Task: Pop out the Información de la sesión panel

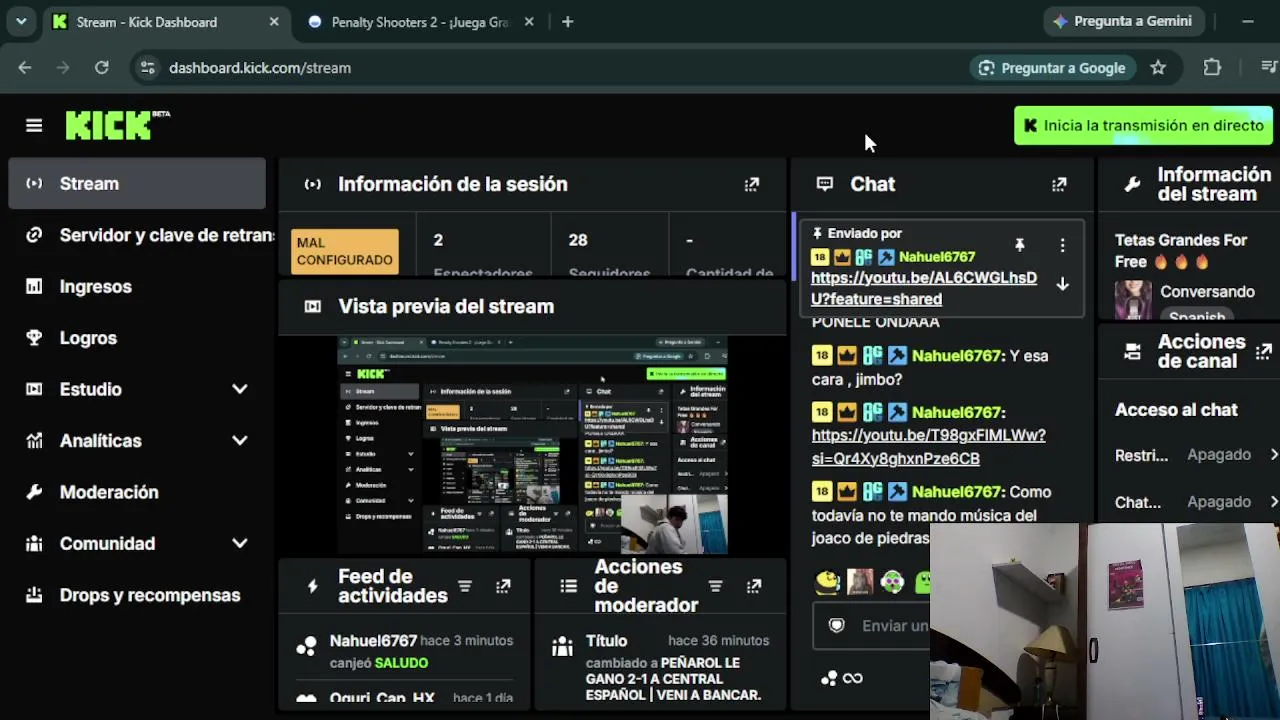Action: coord(752,184)
